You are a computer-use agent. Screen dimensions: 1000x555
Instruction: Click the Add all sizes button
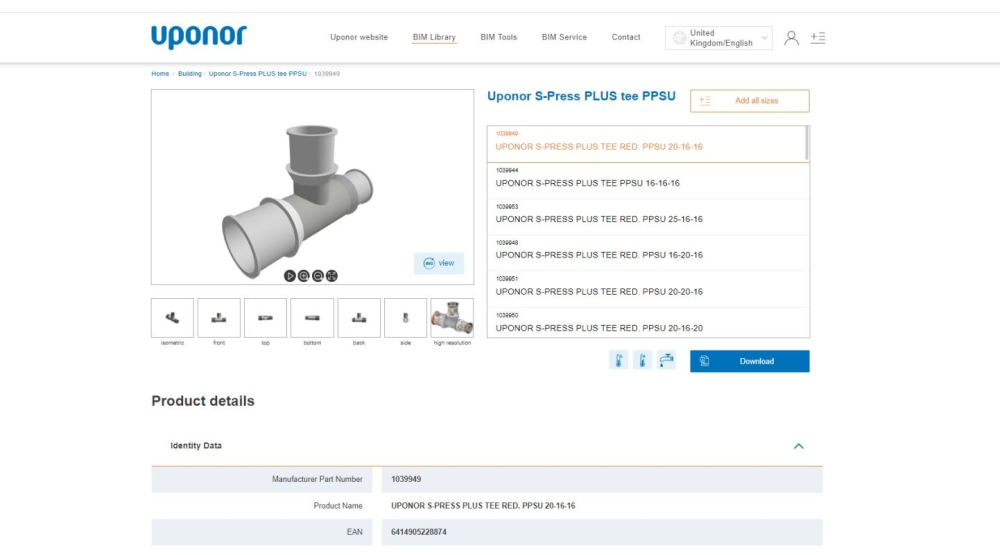(x=749, y=101)
